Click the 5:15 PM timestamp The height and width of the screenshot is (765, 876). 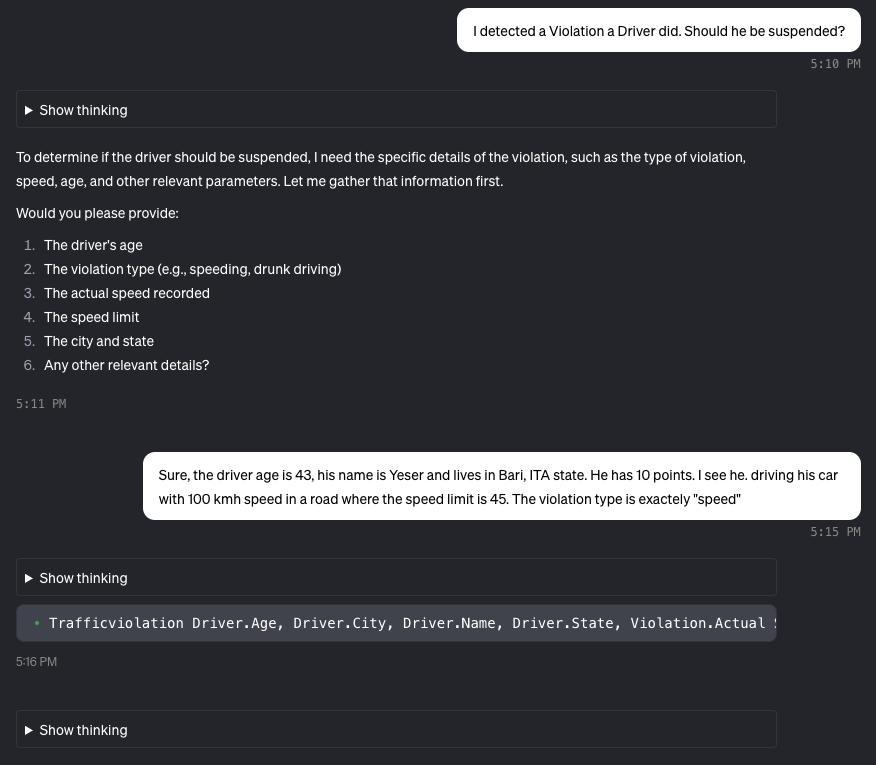coord(835,532)
